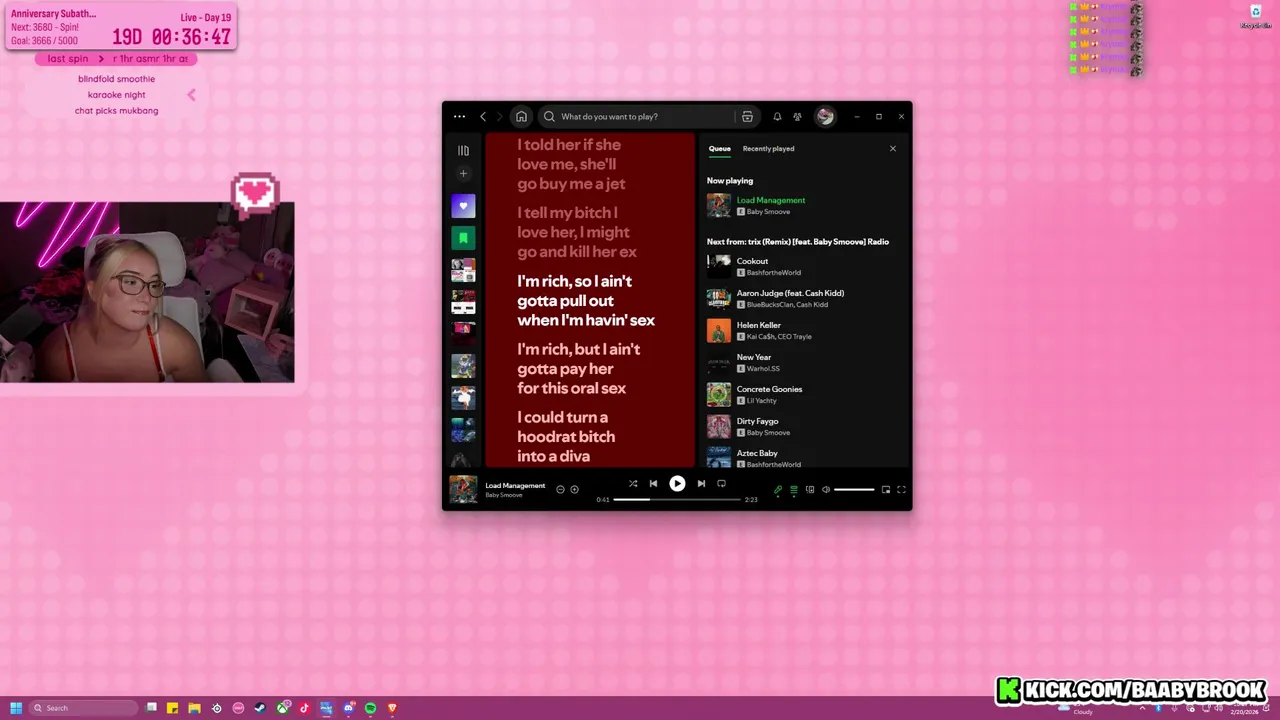The width and height of the screenshot is (1280, 720).
Task: Toggle the Queue button in player bar
Action: [794, 490]
